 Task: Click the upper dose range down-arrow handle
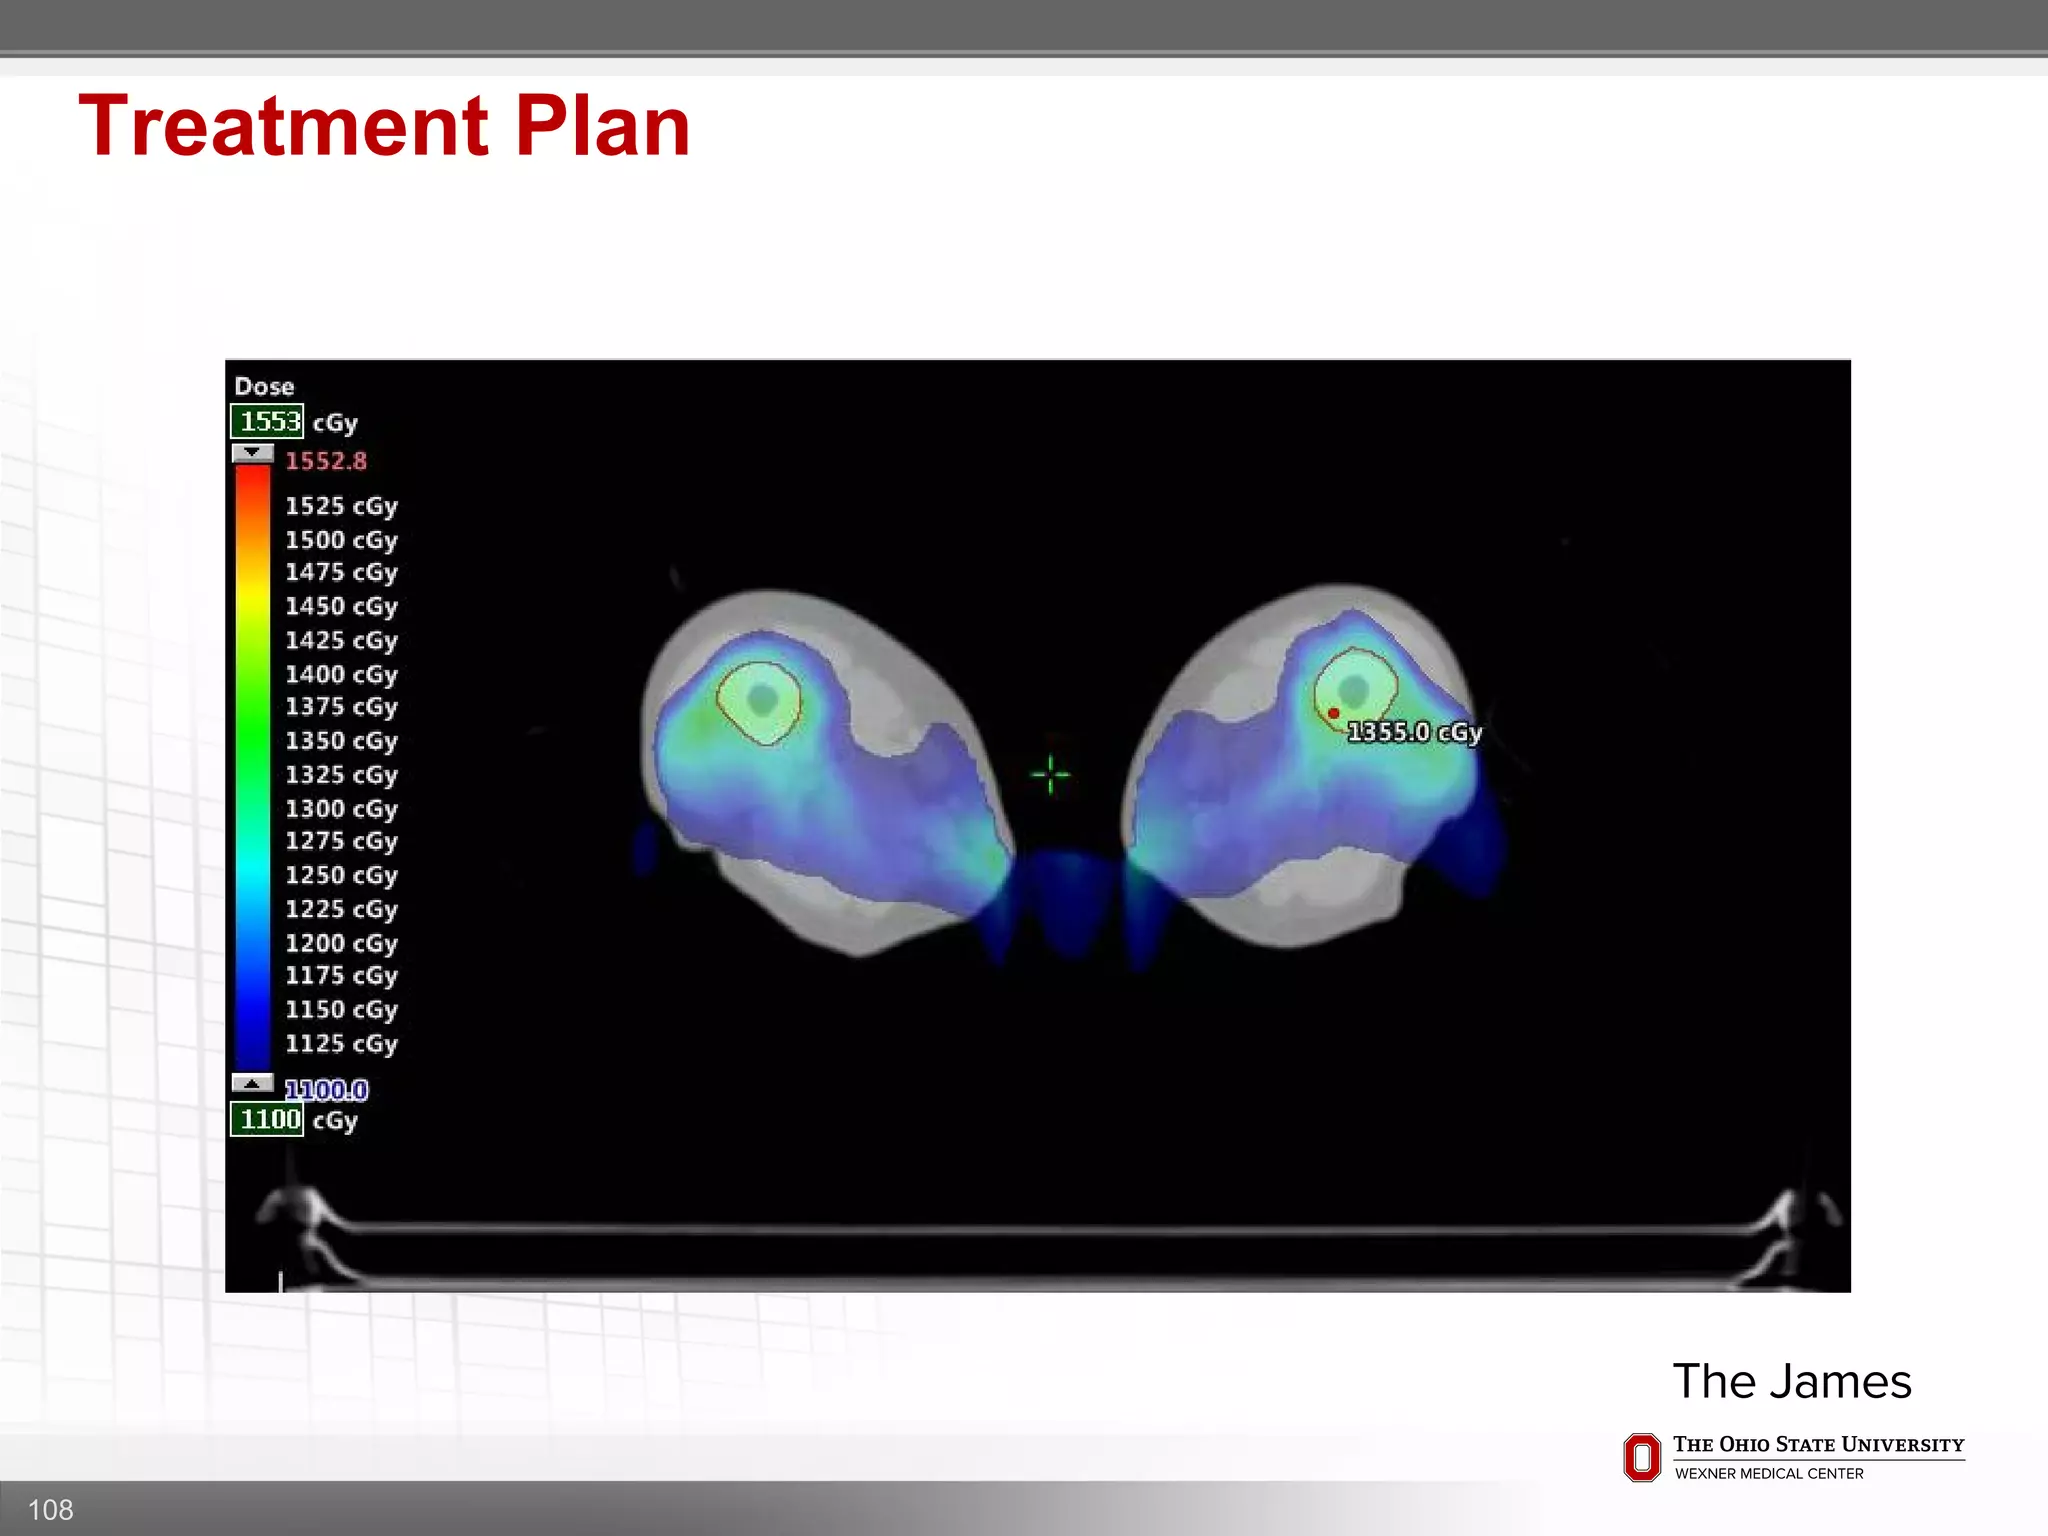[253, 453]
